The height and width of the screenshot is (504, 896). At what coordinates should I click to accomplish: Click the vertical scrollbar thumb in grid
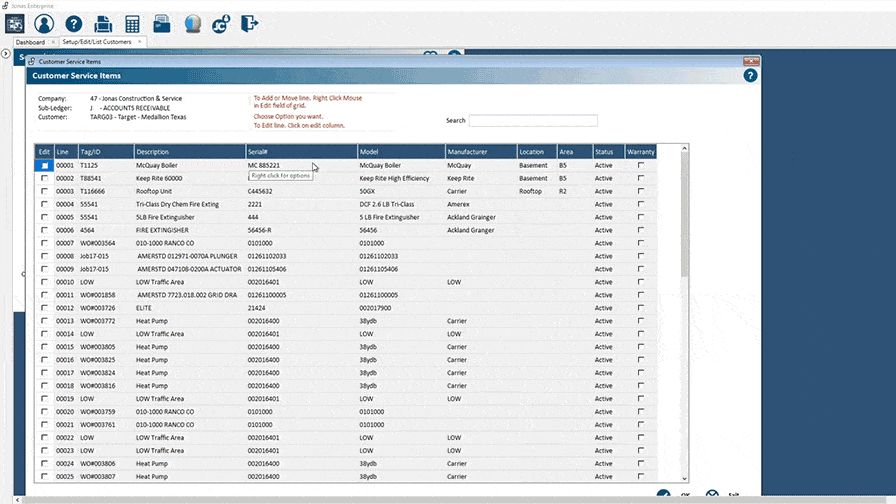click(685, 215)
